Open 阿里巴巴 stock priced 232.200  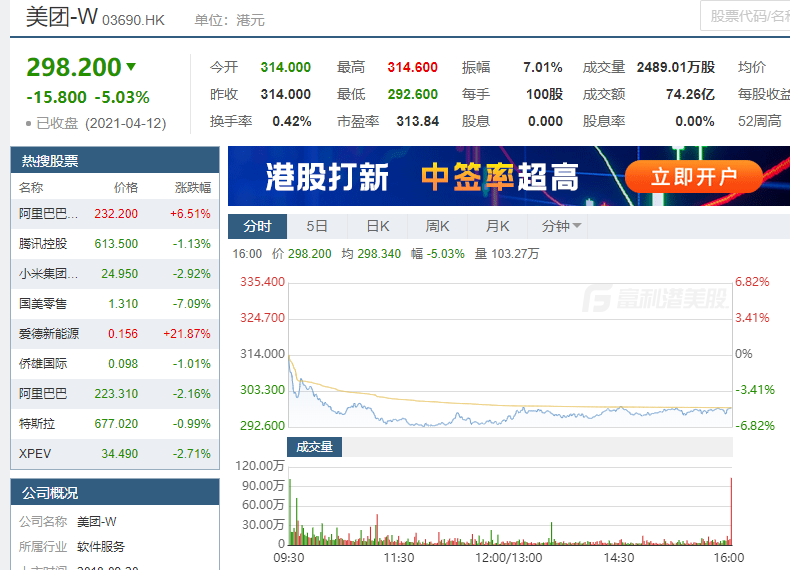(115, 214)
